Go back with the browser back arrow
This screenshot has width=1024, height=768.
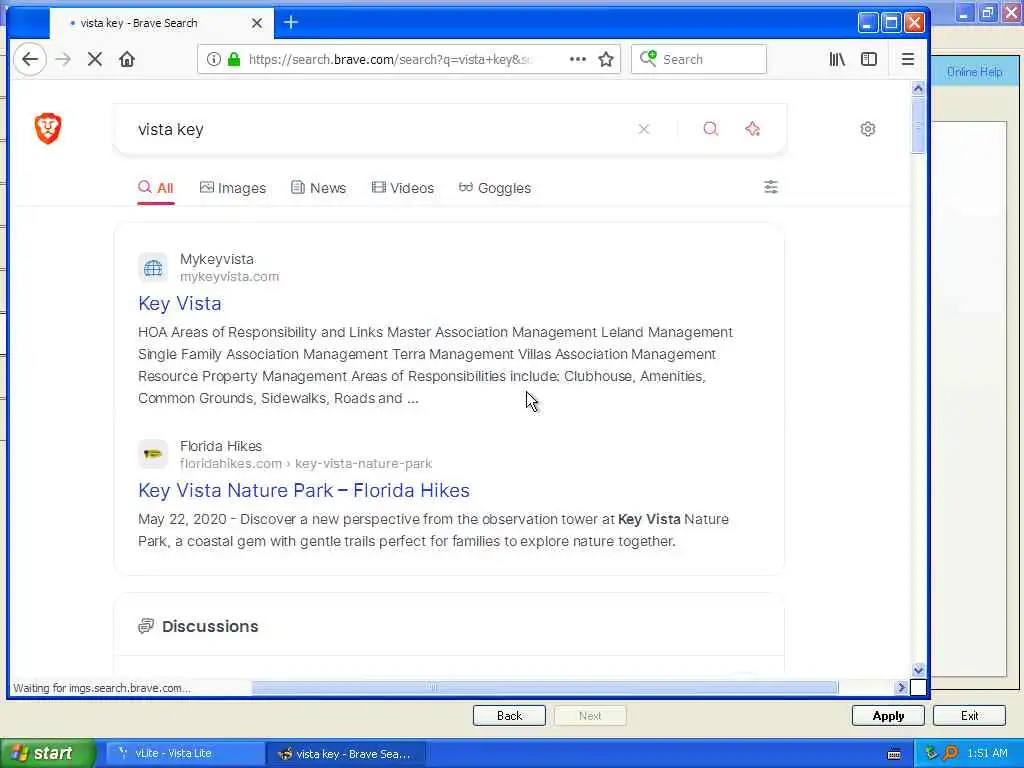(x=30, y=59)
